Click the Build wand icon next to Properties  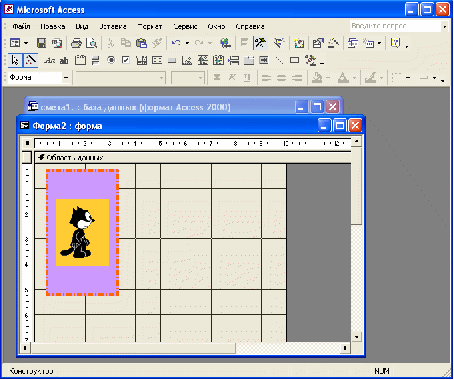pyautogui.click(x=333, y=43)
